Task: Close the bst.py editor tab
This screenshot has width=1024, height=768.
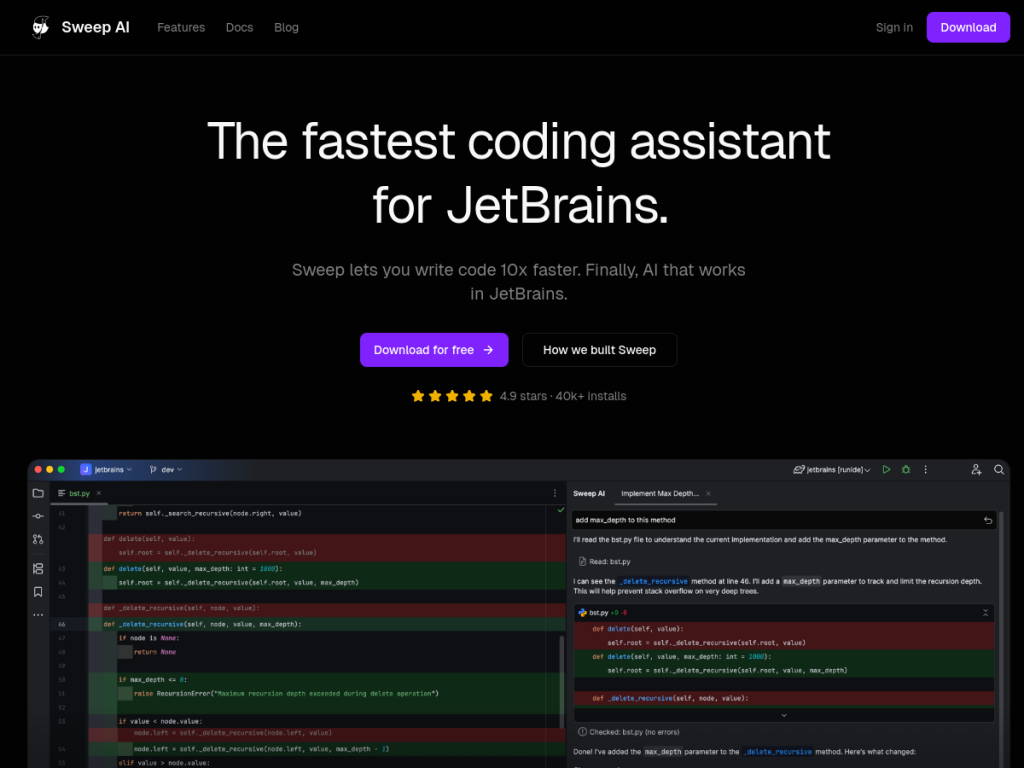Action: point(99,493)
